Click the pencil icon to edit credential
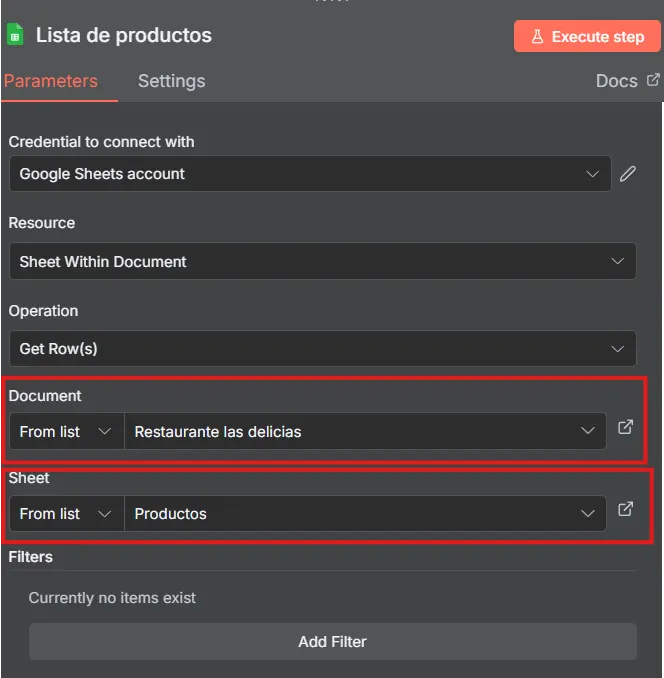664x678 pixels. 627,173
